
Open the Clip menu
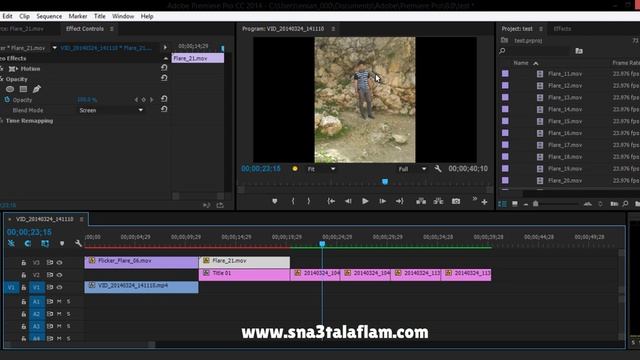coord(24,16)
